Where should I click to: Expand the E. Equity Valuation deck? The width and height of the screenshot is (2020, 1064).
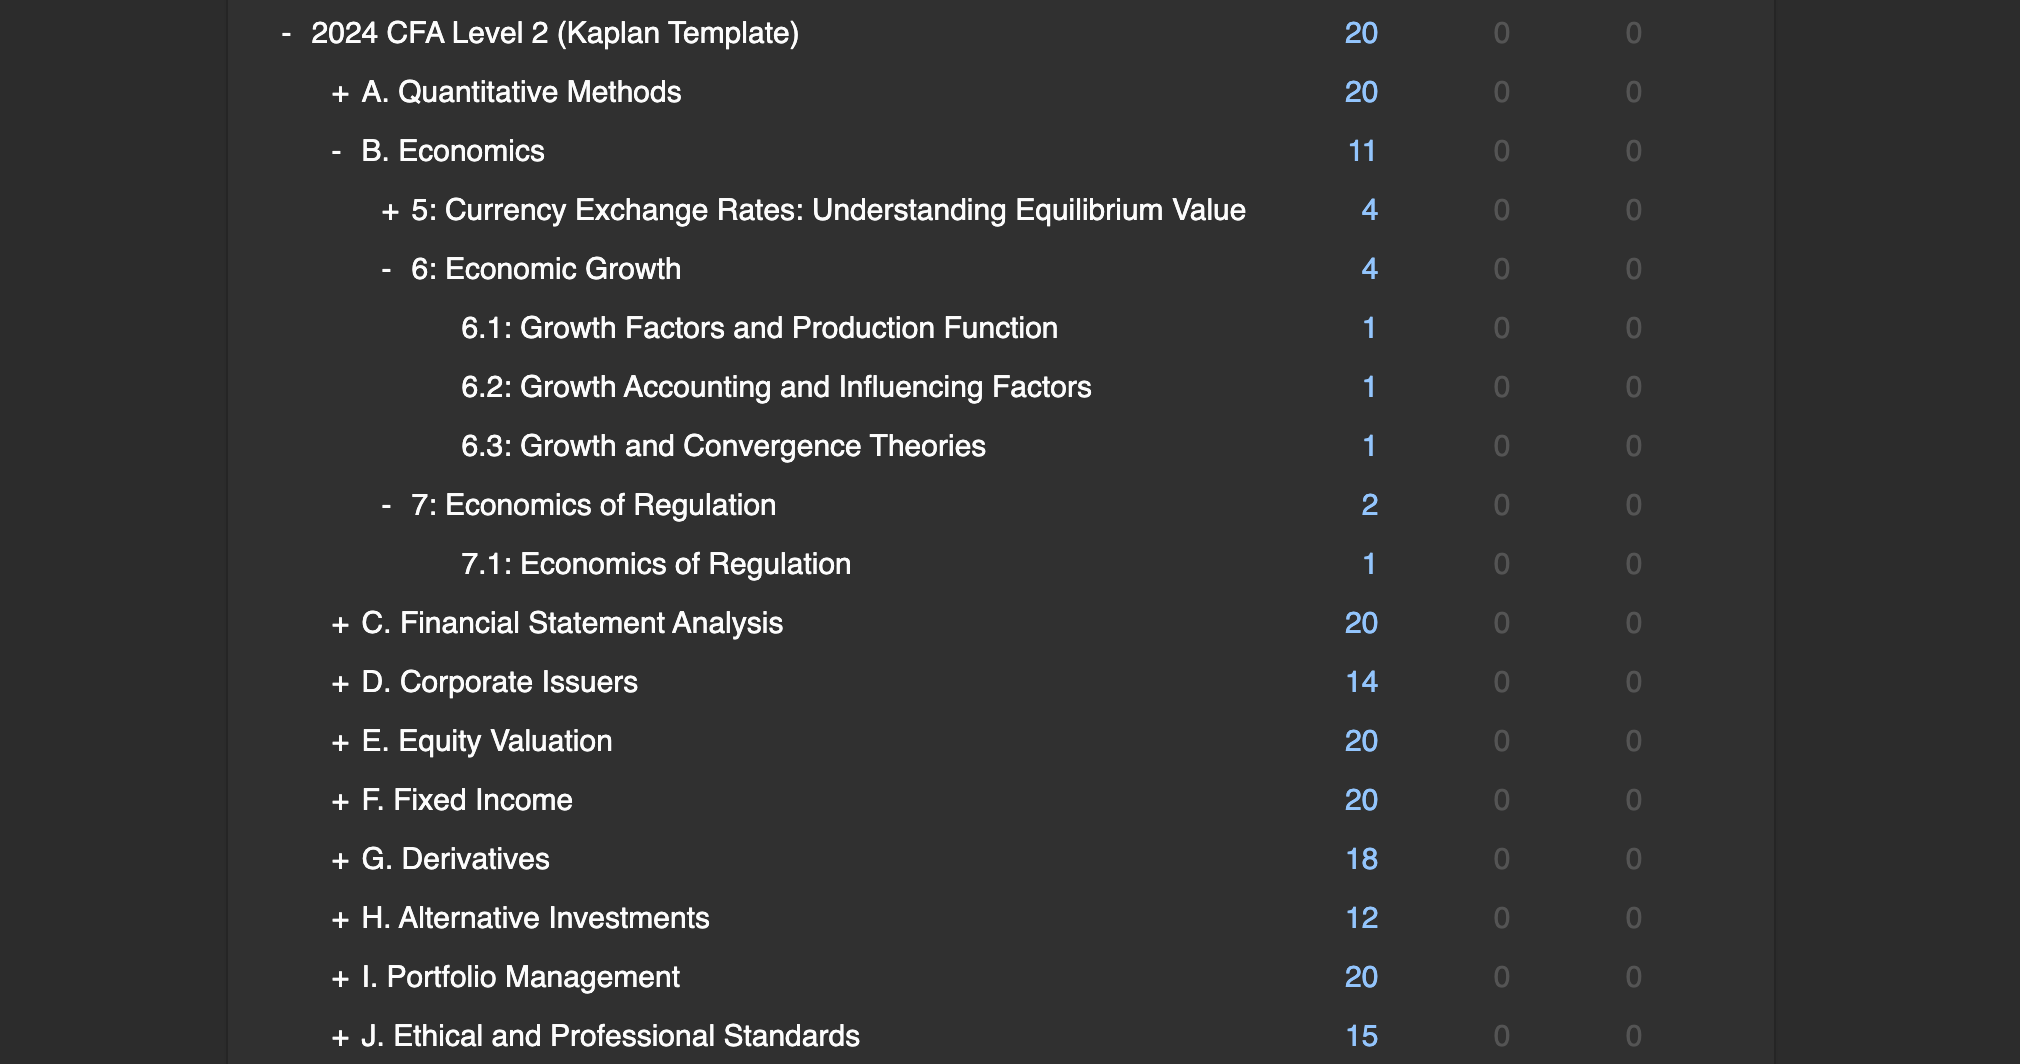pos(340,742)
